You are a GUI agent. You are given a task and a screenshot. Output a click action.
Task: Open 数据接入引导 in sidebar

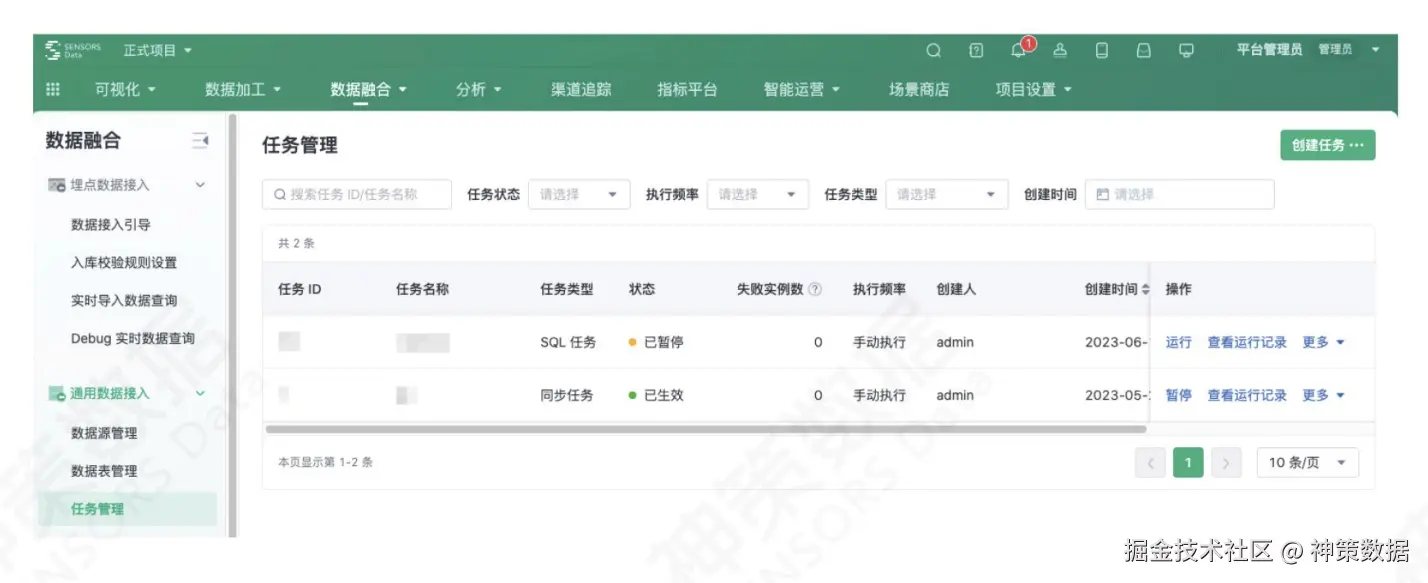(x=111, y=225)
